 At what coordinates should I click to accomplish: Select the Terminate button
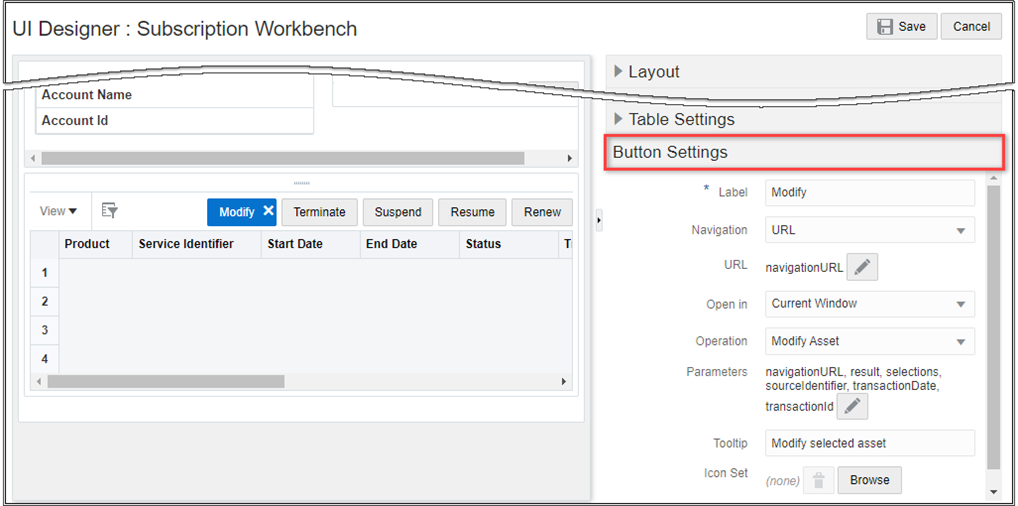point(319,212)
